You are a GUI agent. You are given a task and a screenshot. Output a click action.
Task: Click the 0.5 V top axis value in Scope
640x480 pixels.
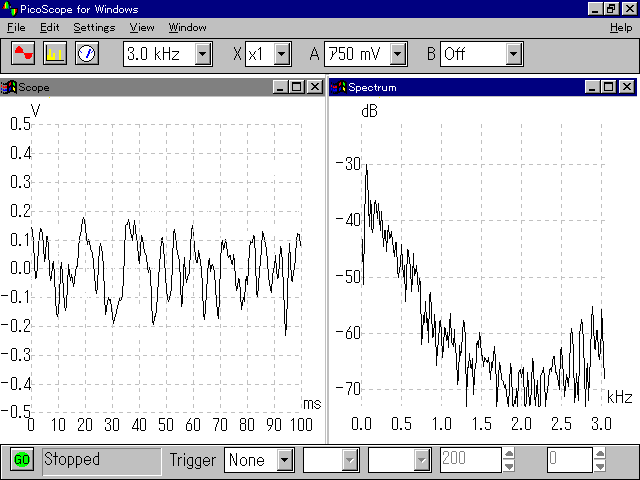point(20,124)
